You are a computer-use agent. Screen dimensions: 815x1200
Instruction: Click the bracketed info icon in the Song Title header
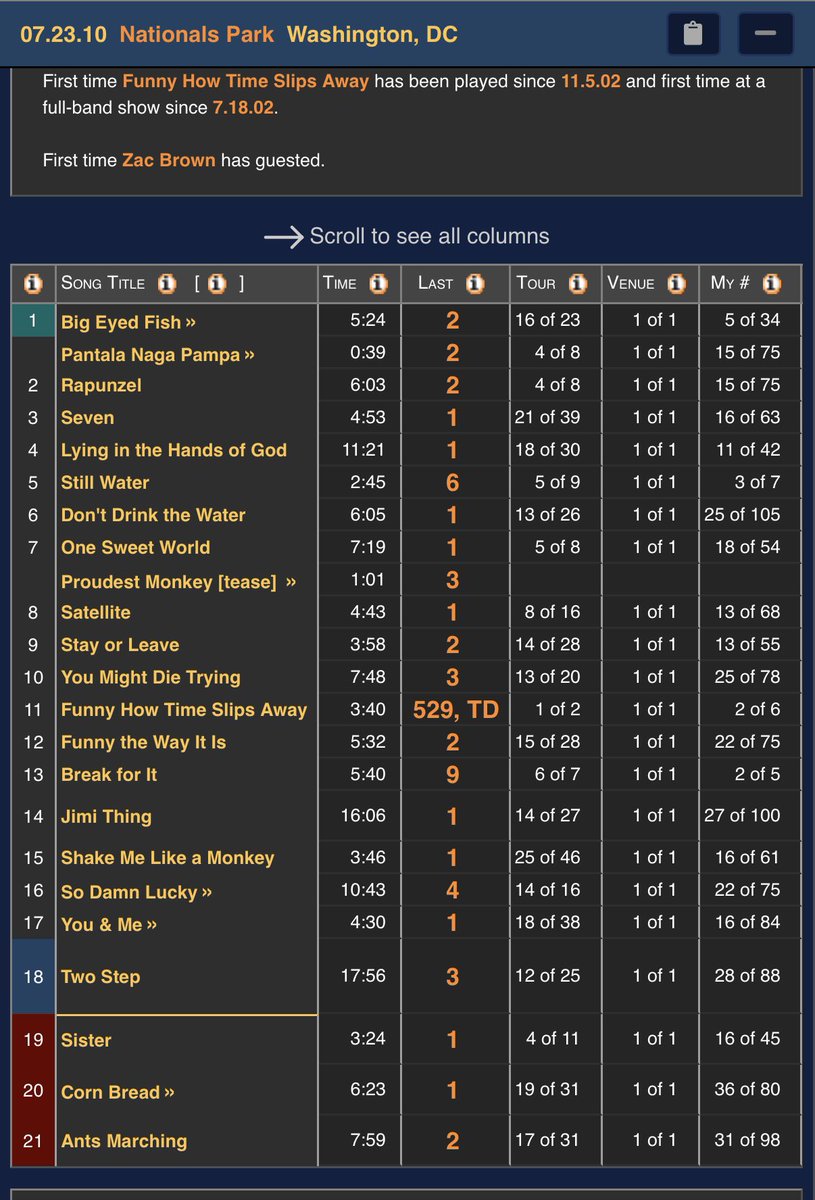click(218, 284)
